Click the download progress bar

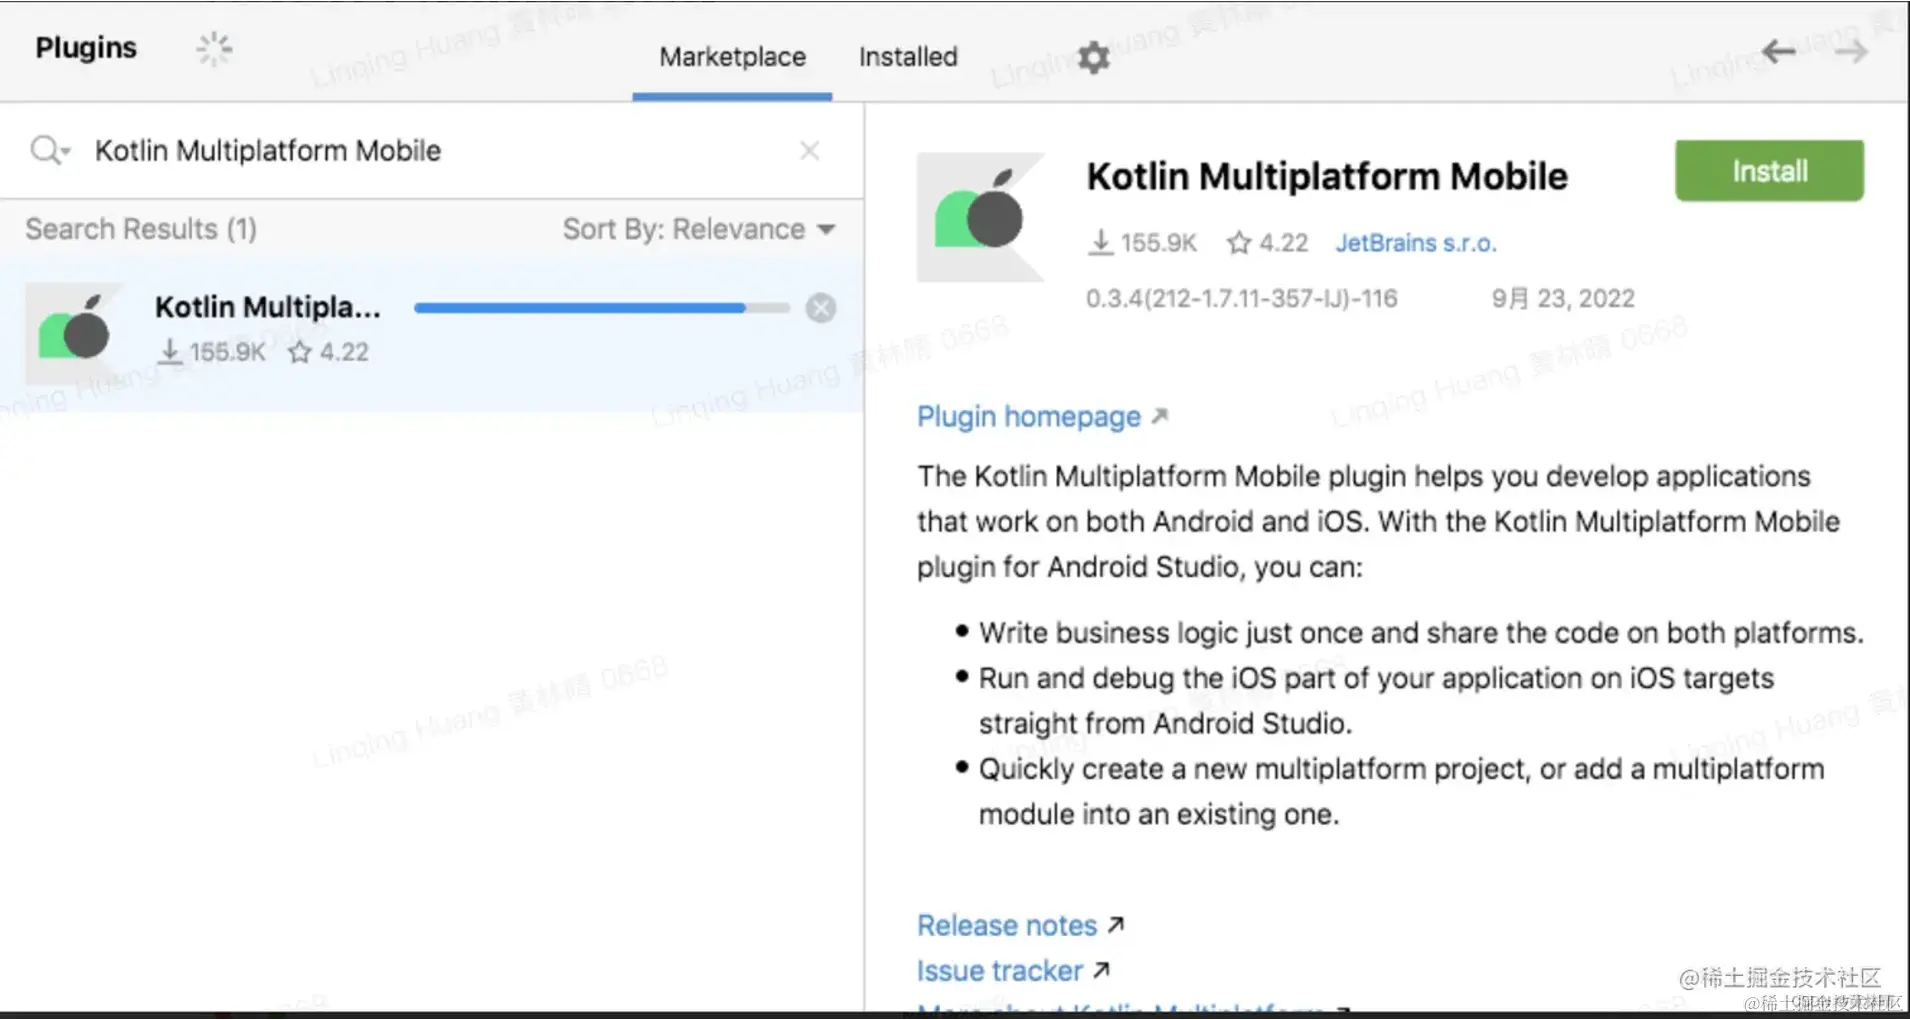(601, 308)
